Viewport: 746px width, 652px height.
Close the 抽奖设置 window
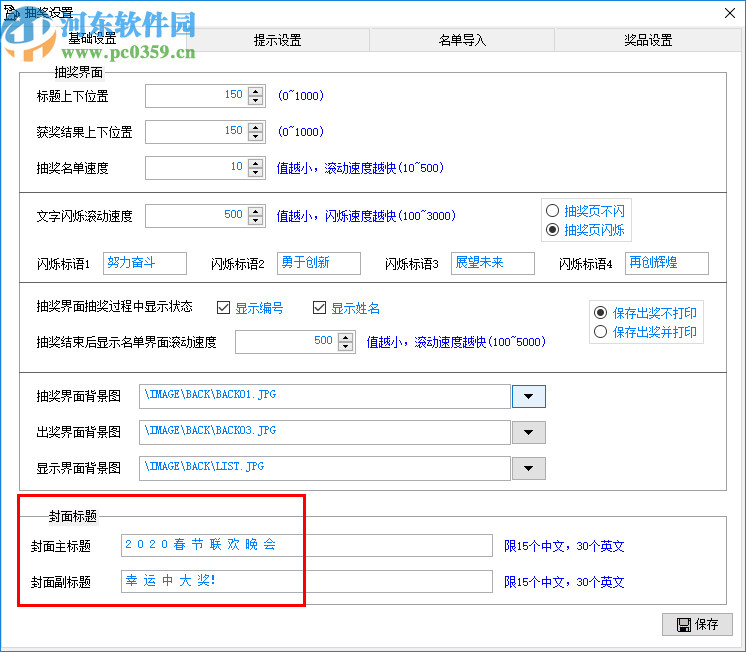(x=730, y=13)
